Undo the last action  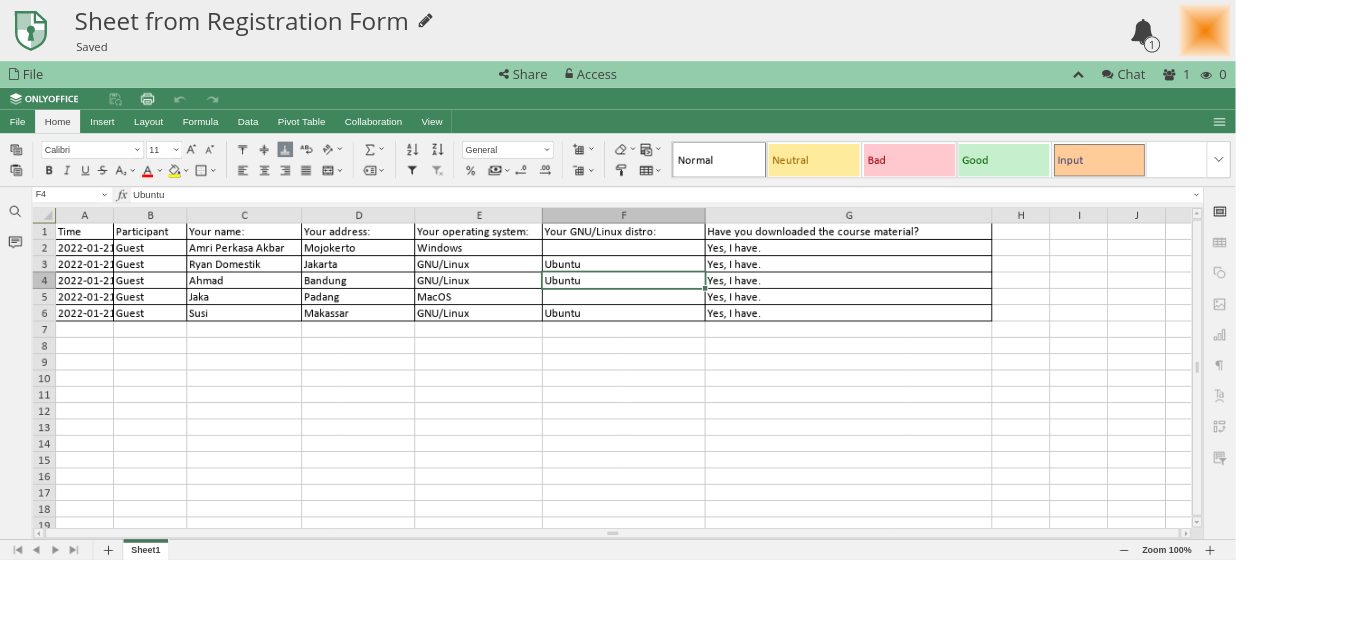coord(180,99)
